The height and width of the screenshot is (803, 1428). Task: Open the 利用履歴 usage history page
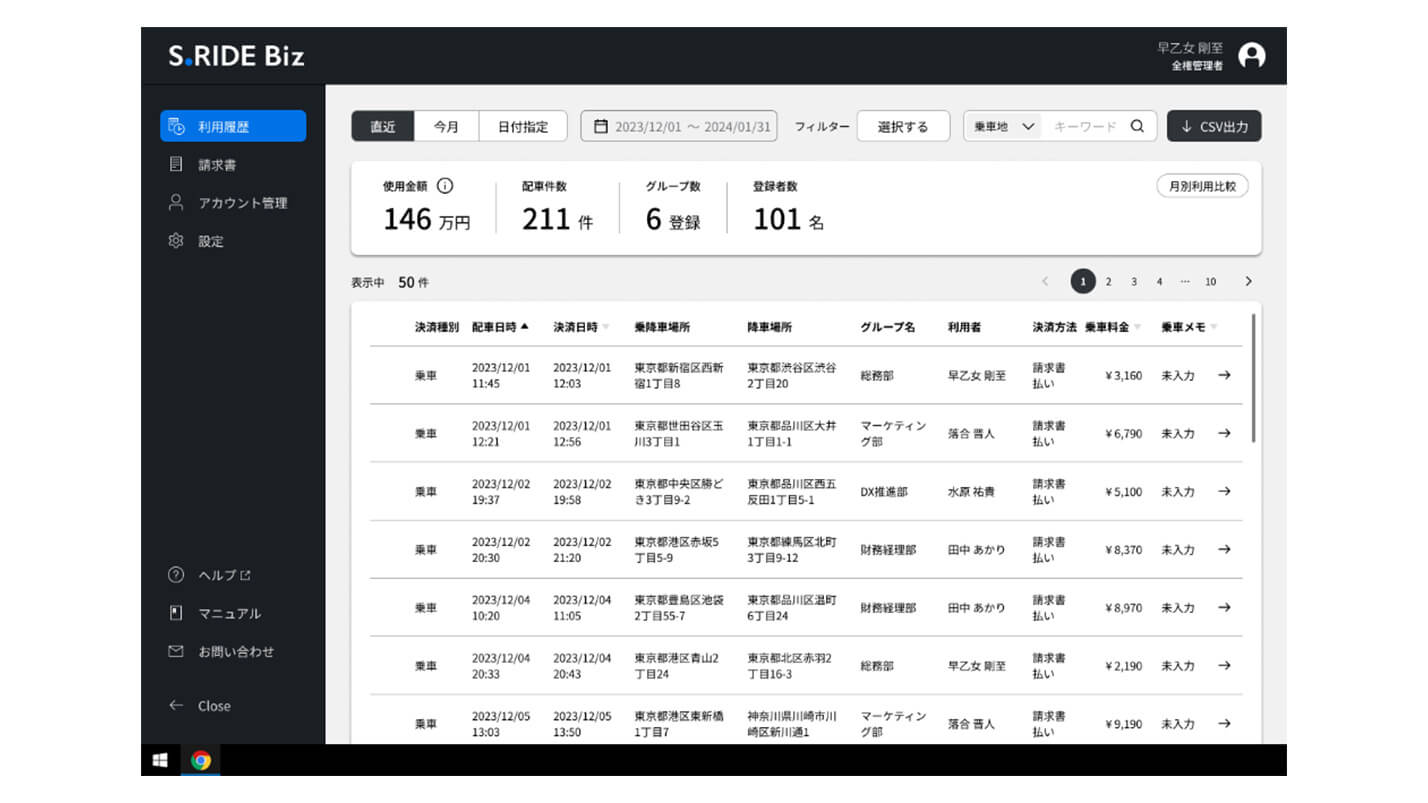click(x=233, y=126)
